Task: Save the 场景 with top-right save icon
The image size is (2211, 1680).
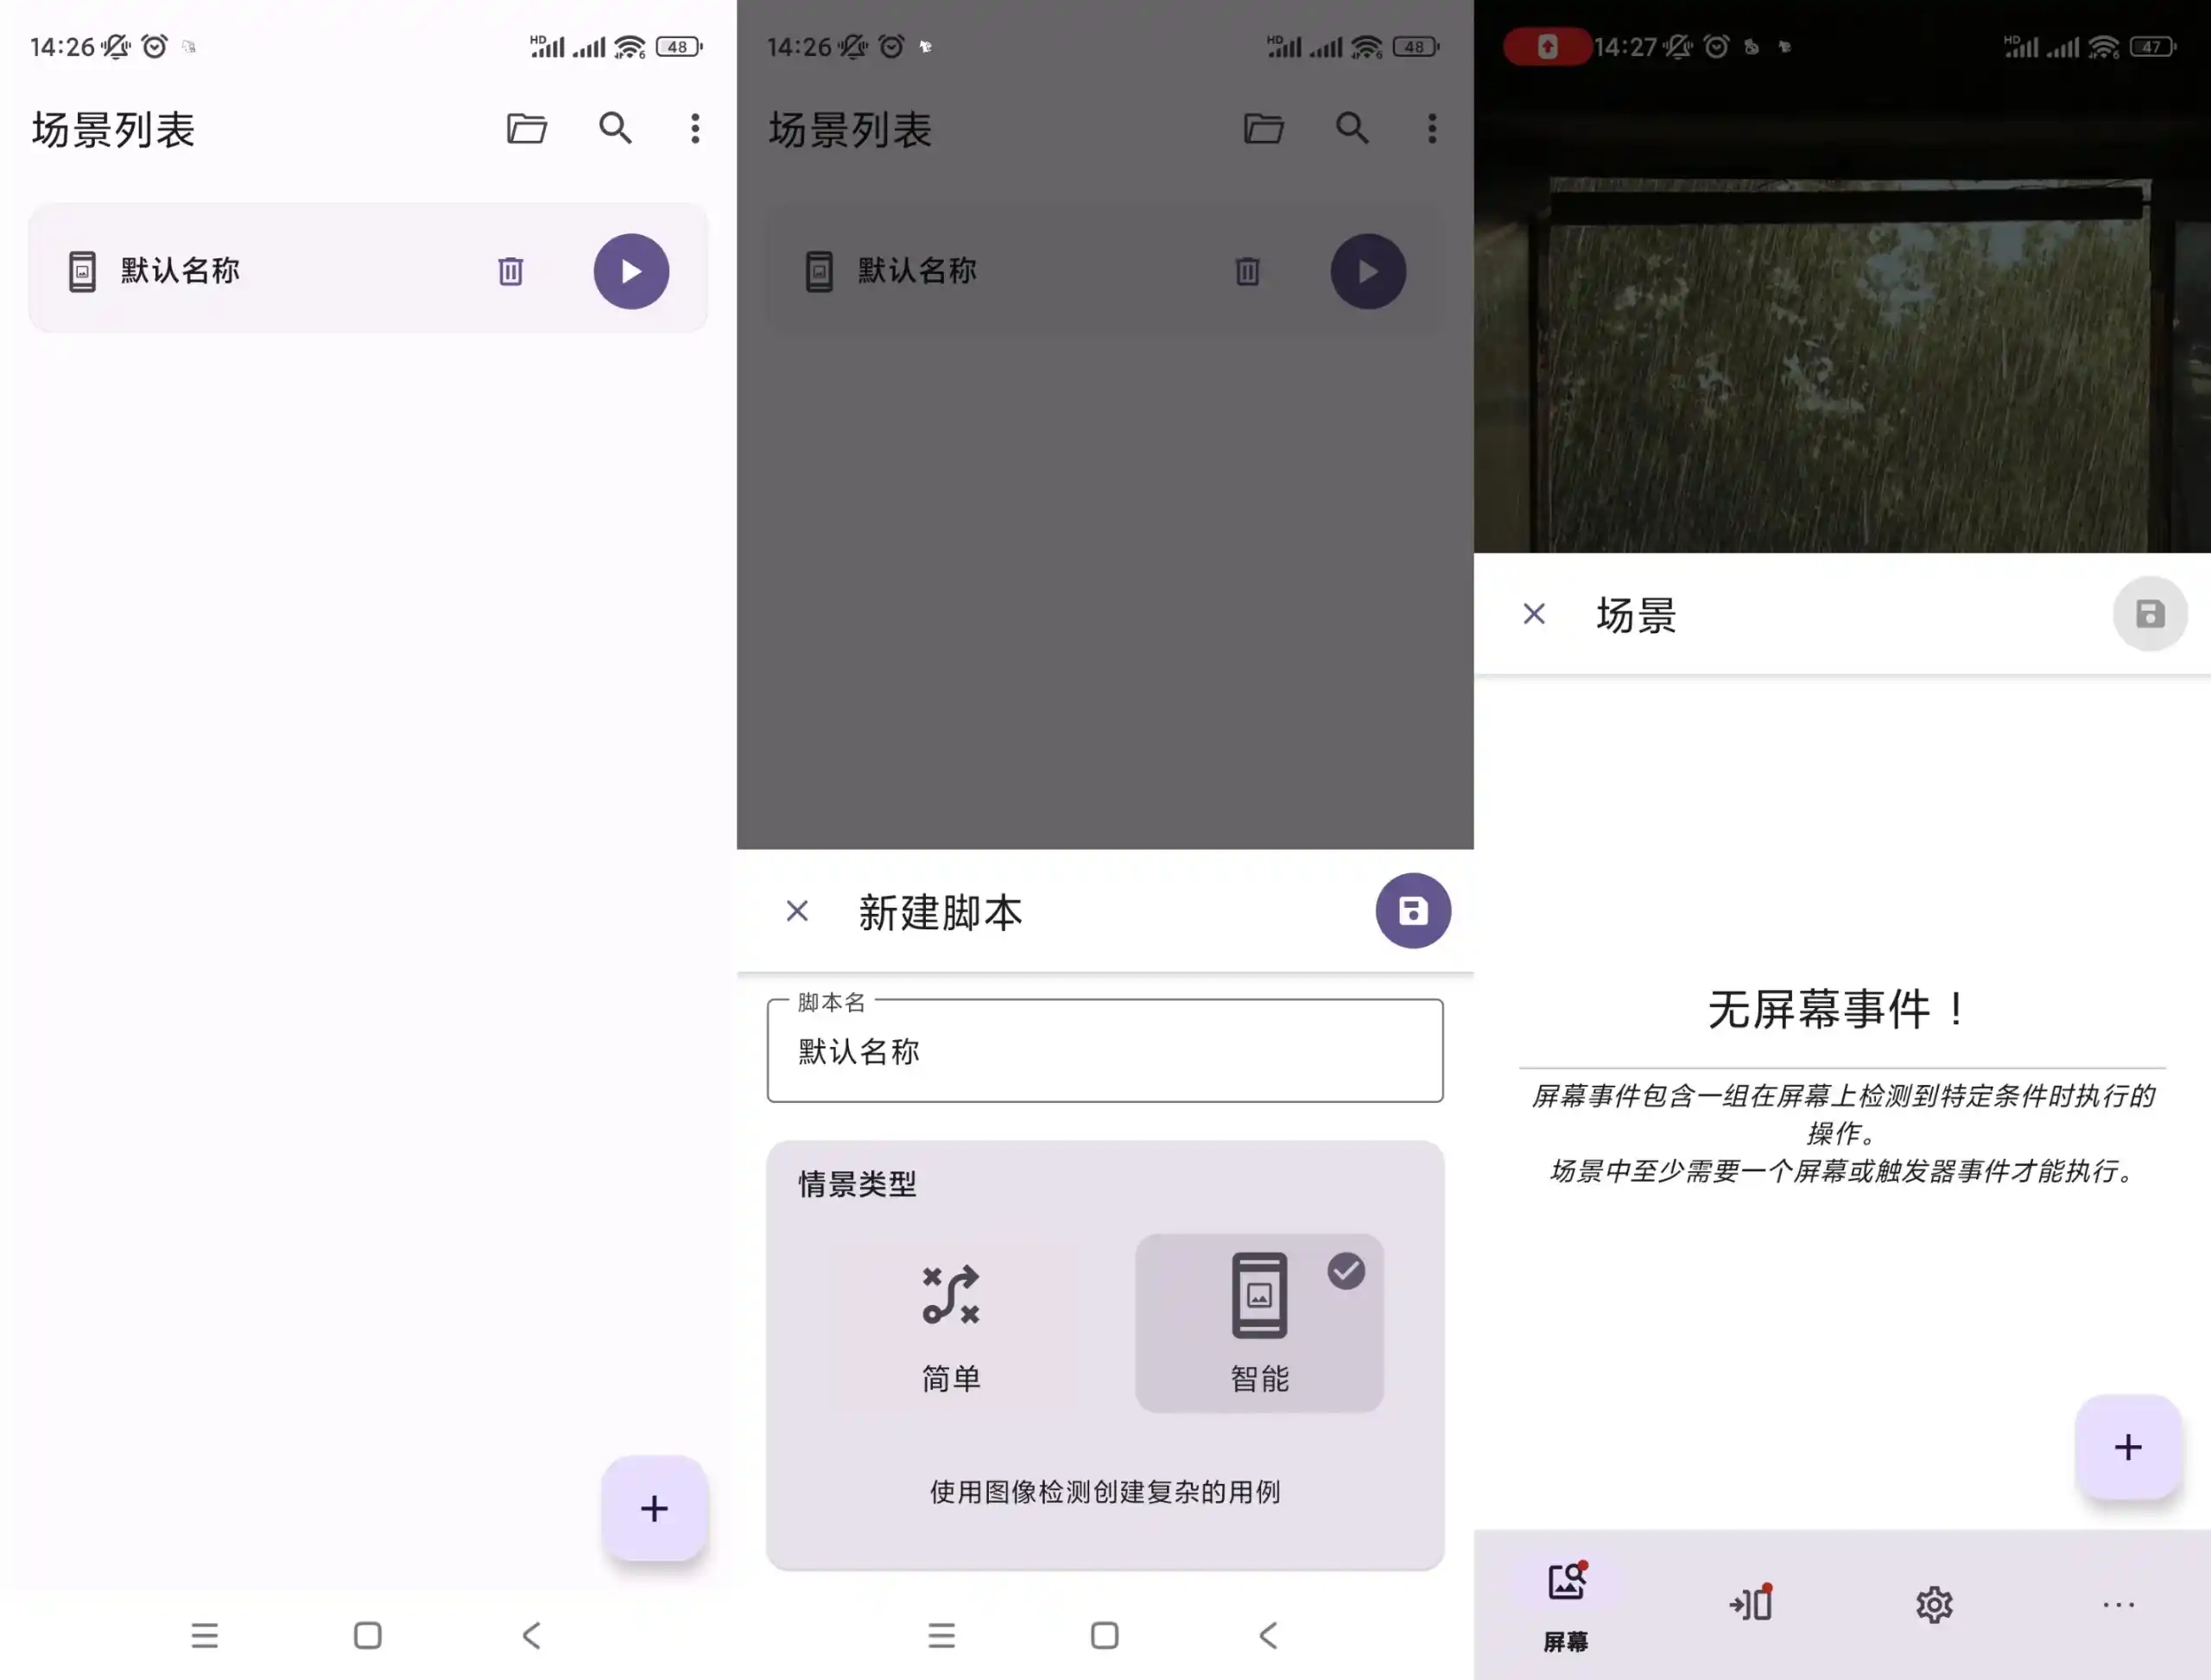Action: (2150, 613)
